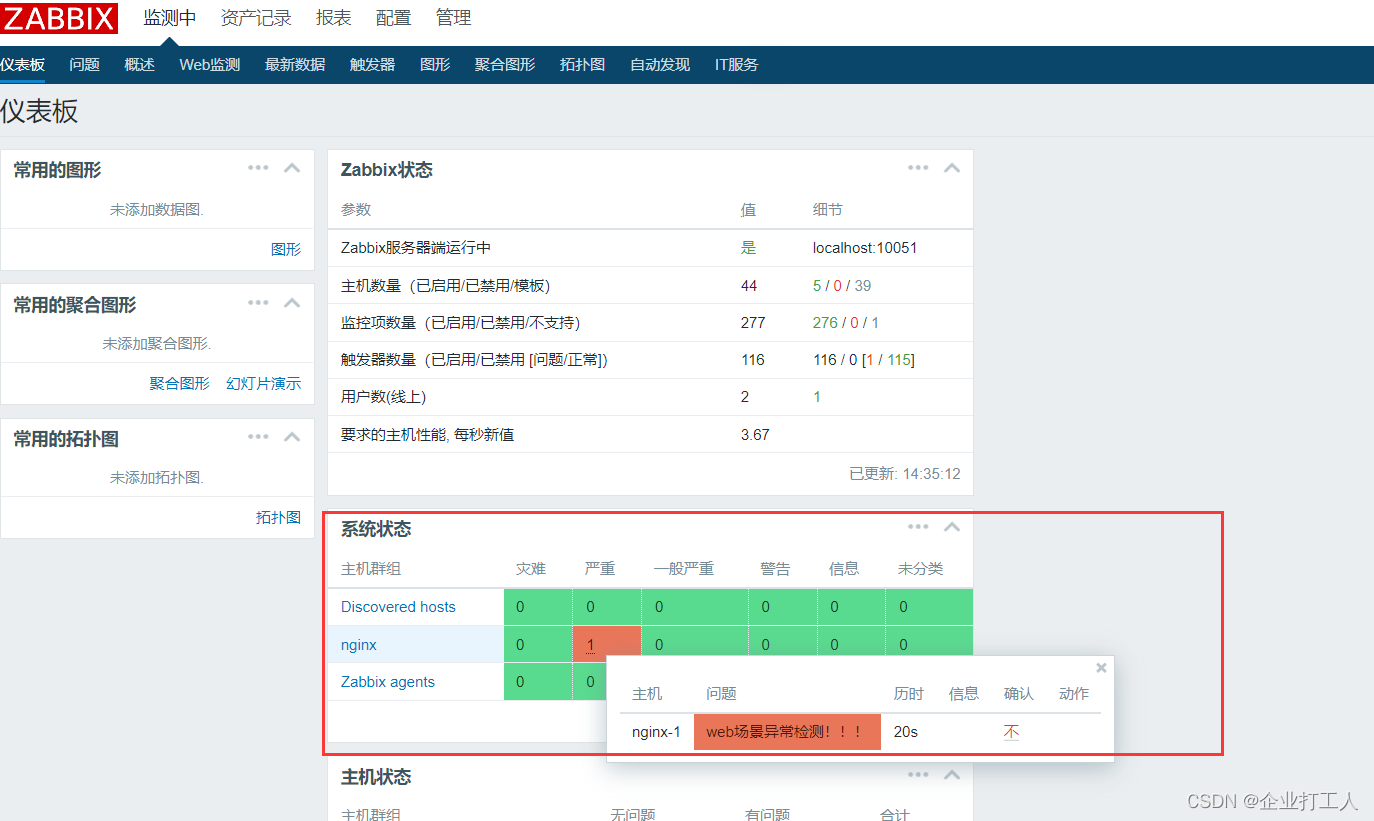Go to the 概述 submenu tab
1374x821 pixels.
[x=140, y=65]
